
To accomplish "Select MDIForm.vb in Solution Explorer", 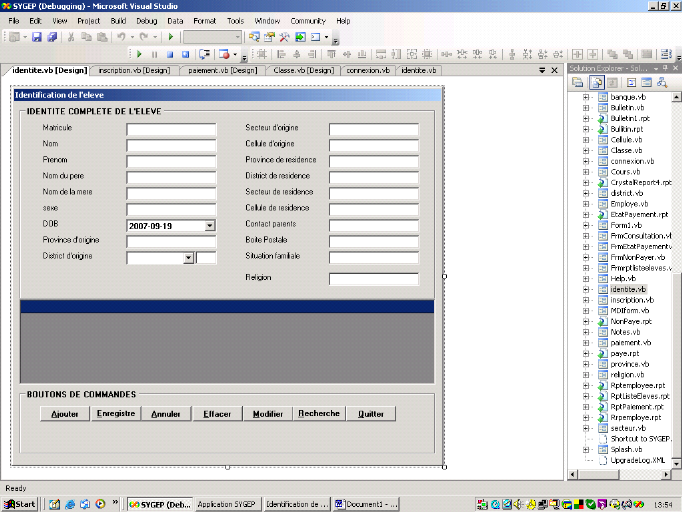I will pyautogui.click(x=631, y=310).
